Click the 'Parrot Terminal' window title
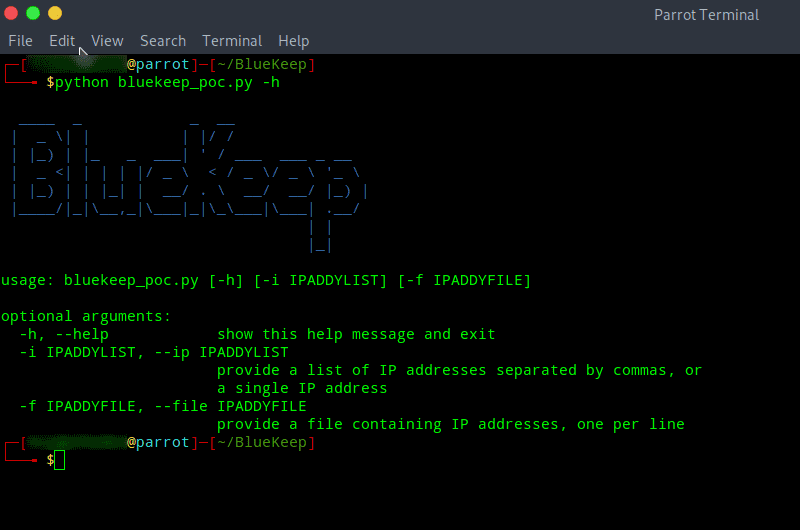Screen dimensions: 800x530 click(706, 15)
